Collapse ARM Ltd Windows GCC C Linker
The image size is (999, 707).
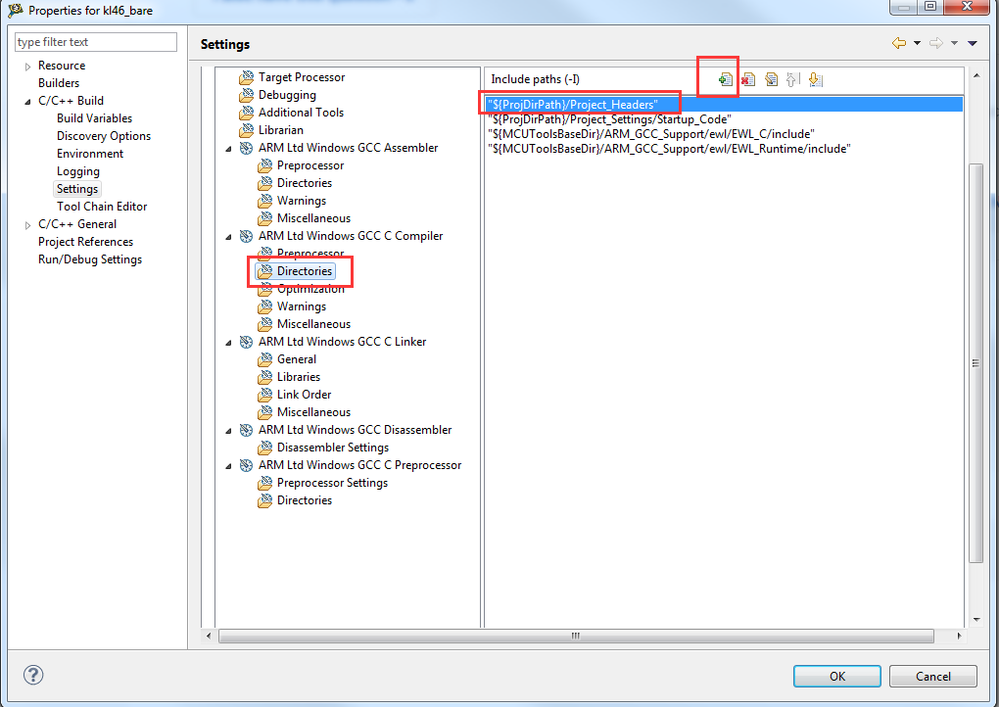(229, 342)
